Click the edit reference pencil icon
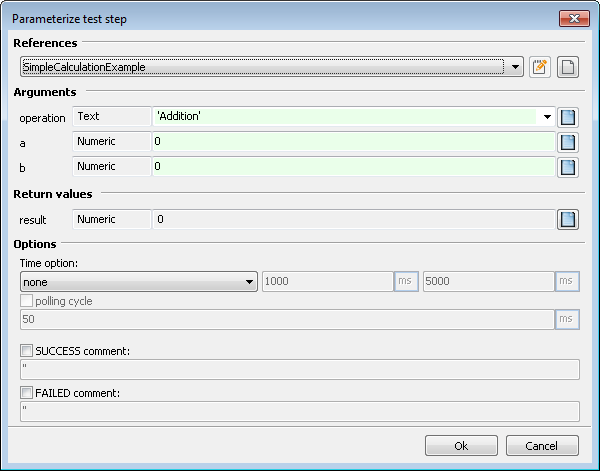This screenshot has height=471, width=600. click(540, 67)
